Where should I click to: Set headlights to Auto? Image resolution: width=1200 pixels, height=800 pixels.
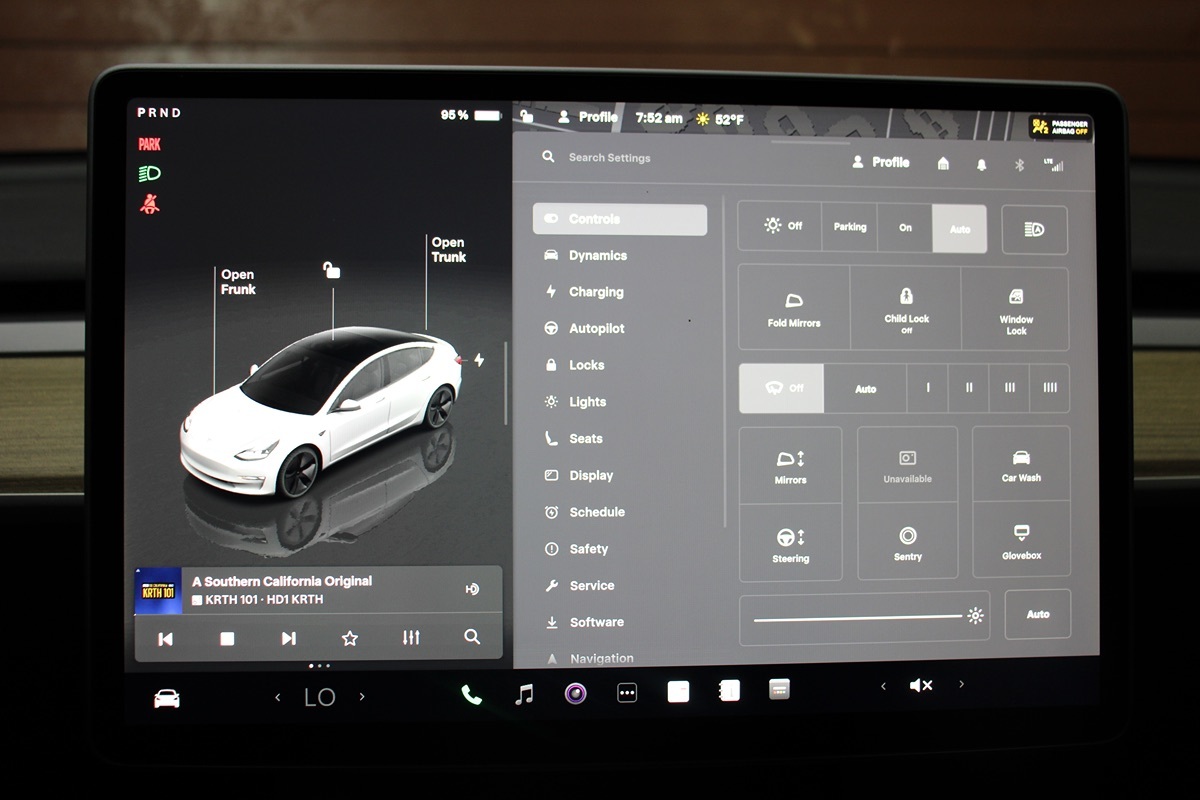click(959, 228)
